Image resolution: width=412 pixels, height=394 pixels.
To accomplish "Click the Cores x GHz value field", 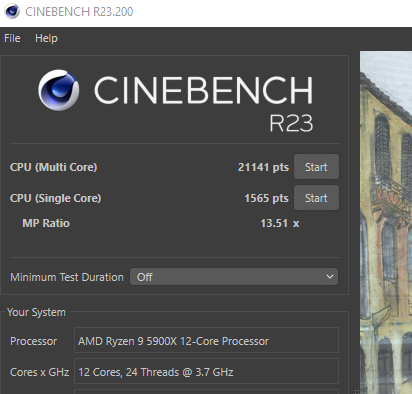I will click(x=206, y=372).
